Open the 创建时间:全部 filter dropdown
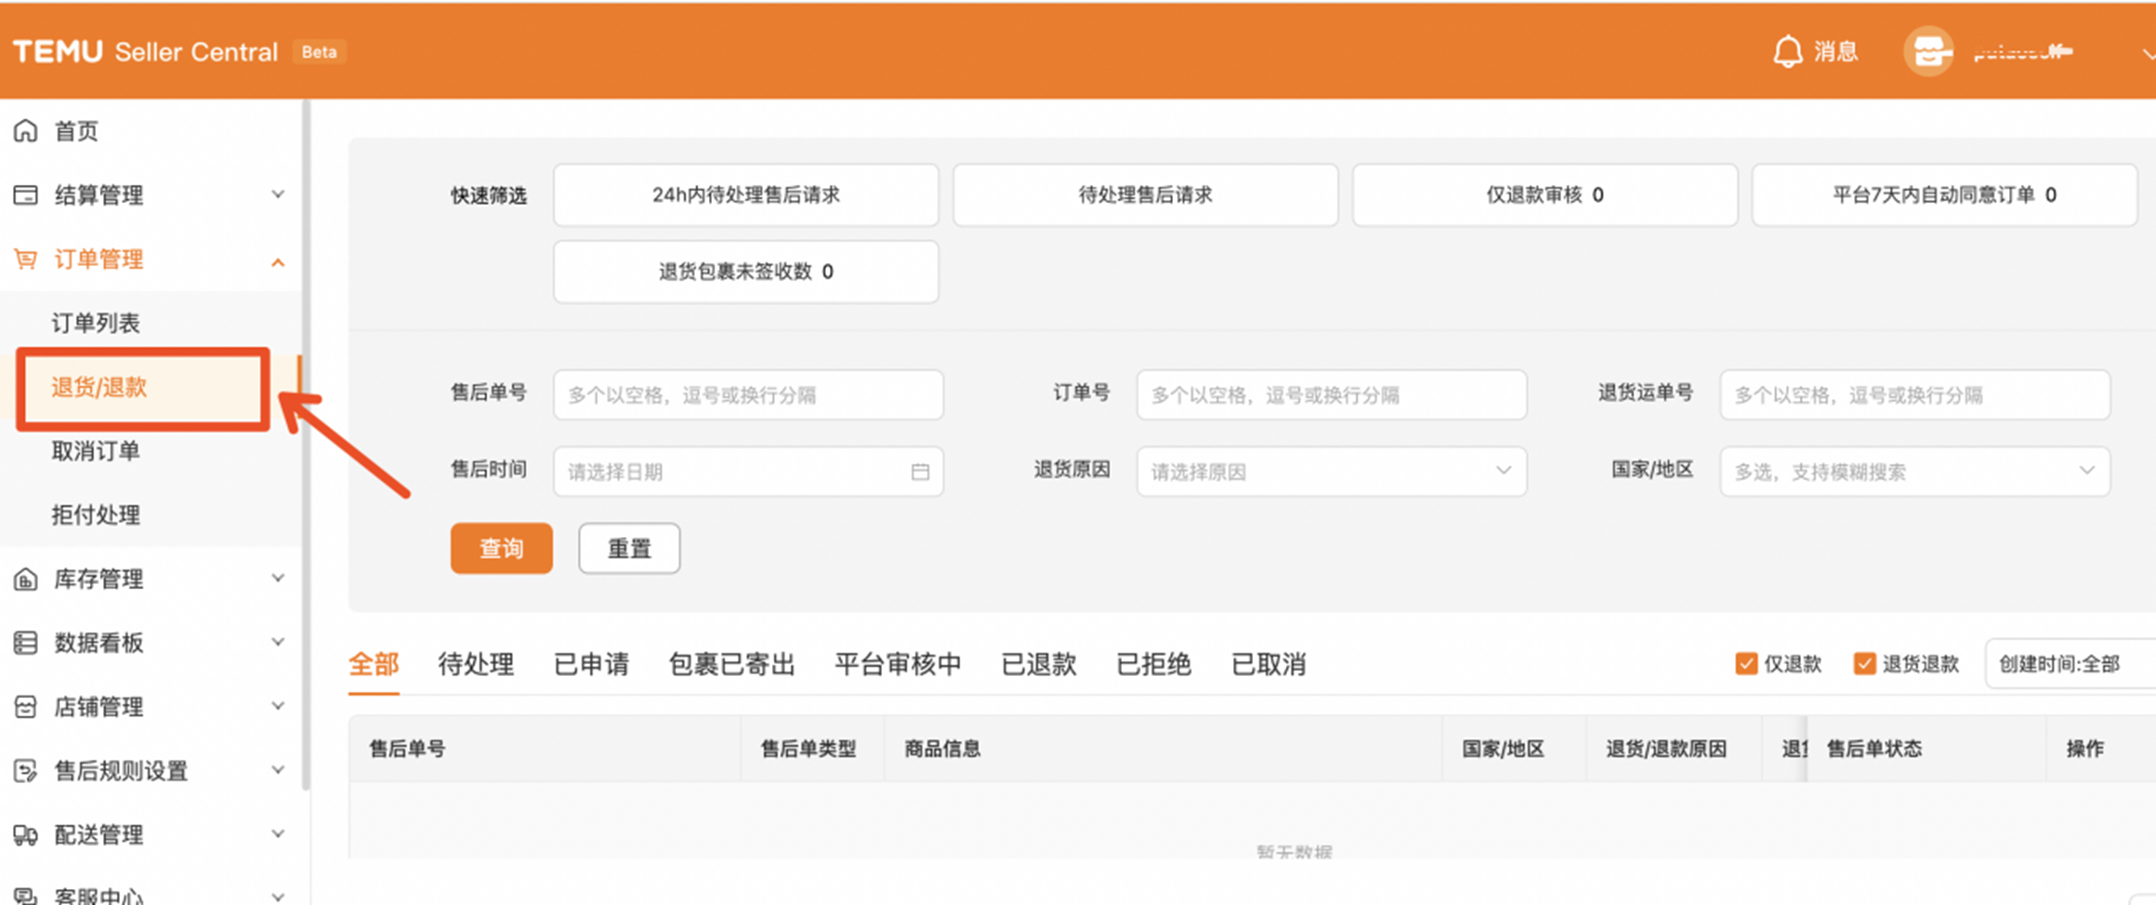Viewport: 2156px width, 905px height. tap(2060, 663)
